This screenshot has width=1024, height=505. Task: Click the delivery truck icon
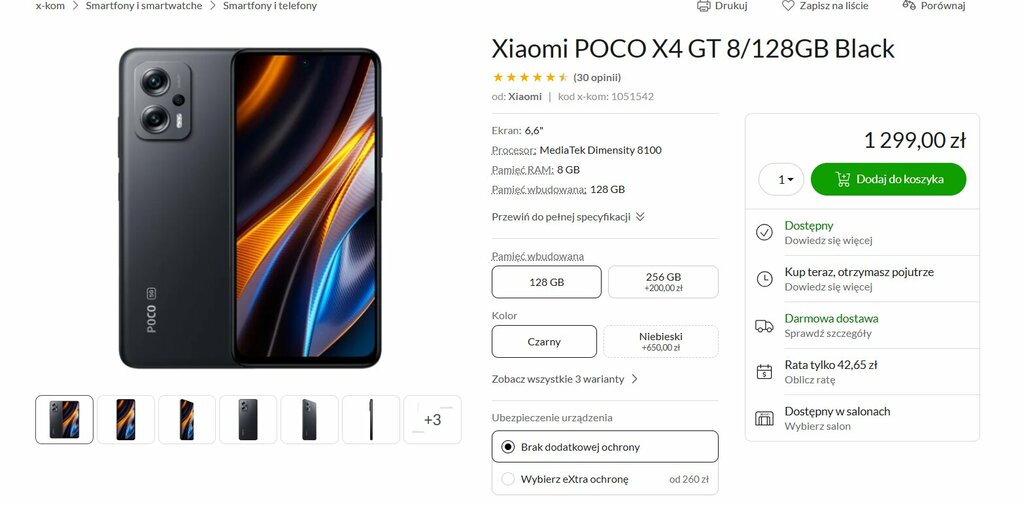(x=764, y=325)
